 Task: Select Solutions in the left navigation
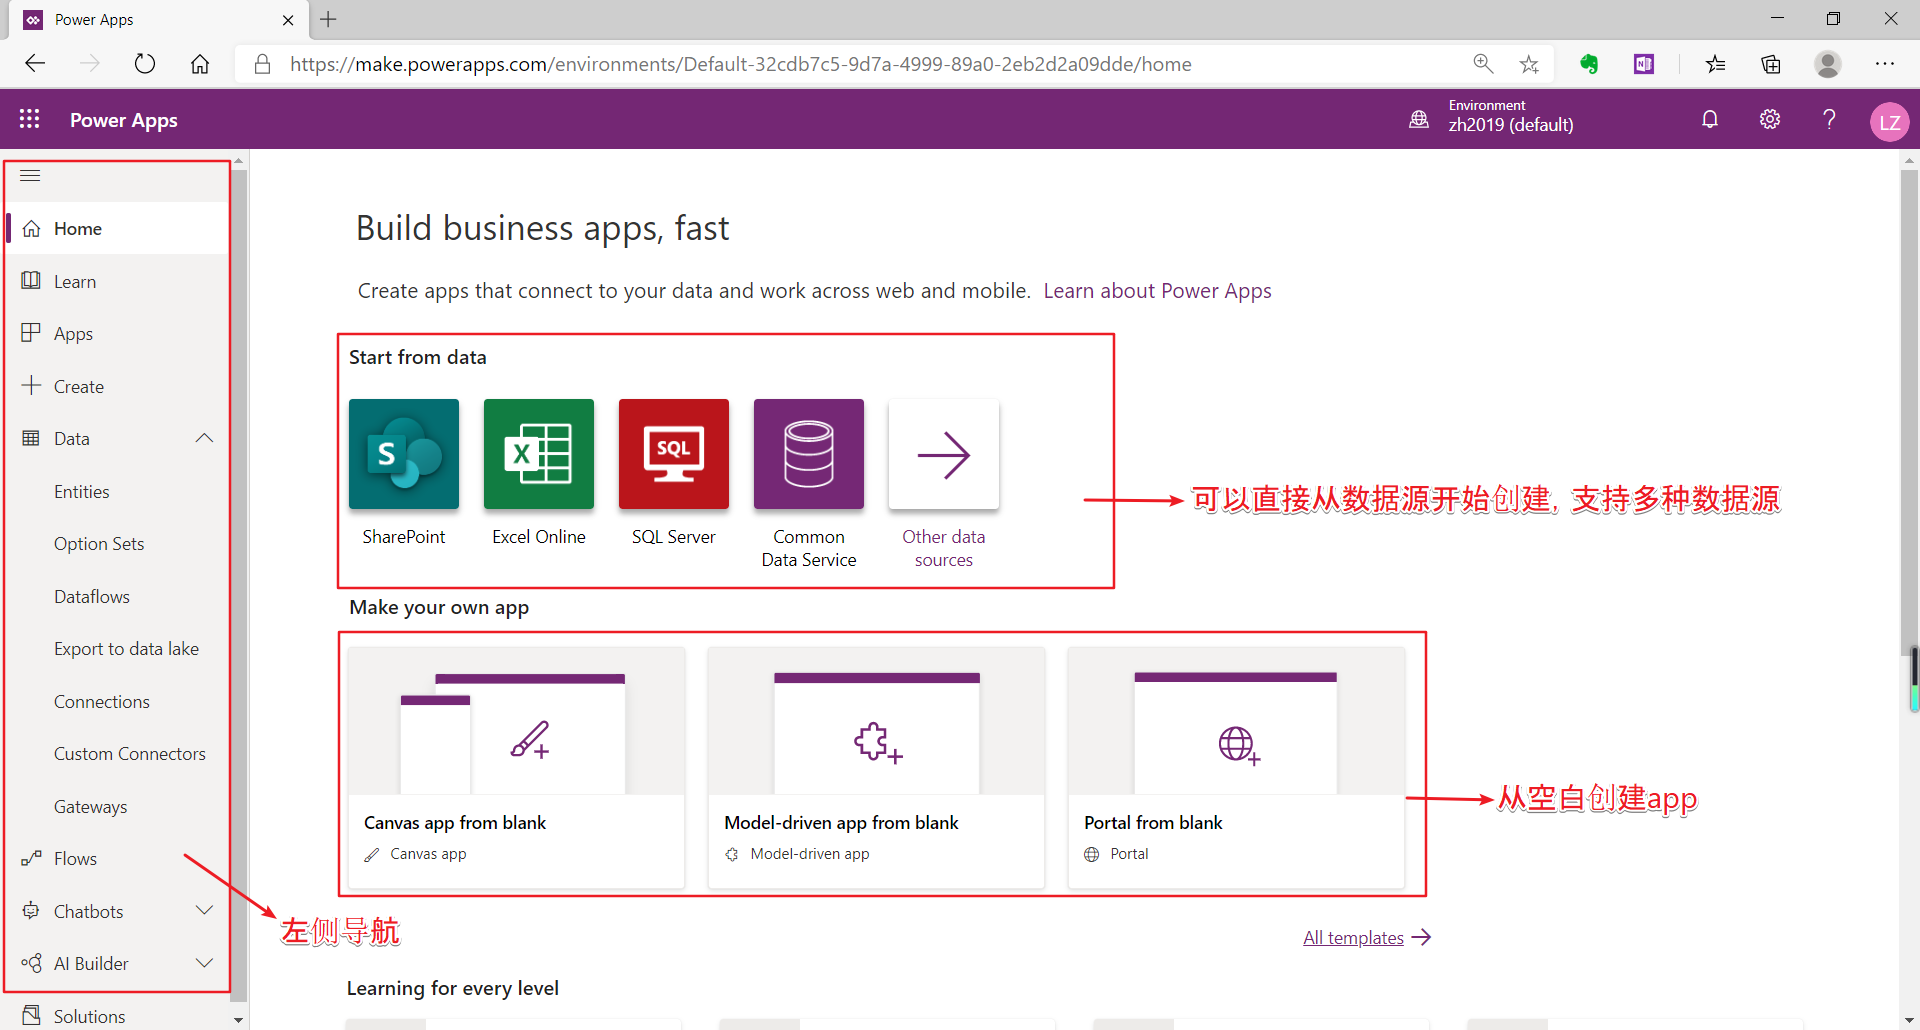click(x=87, y=1015)
